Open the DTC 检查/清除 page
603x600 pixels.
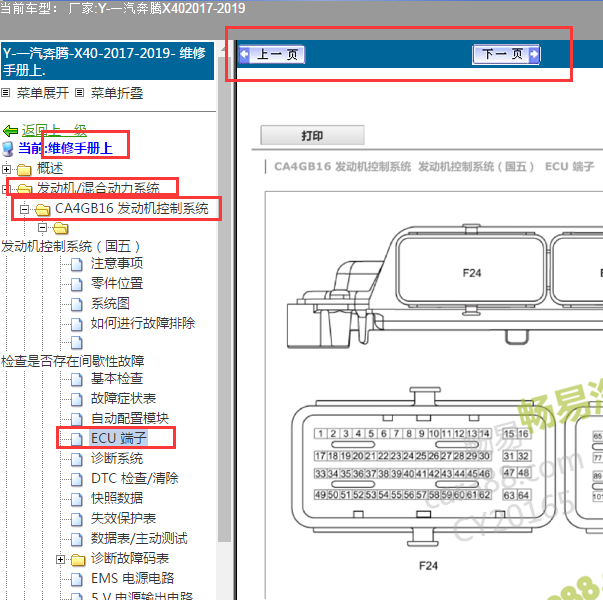[135, 478]
